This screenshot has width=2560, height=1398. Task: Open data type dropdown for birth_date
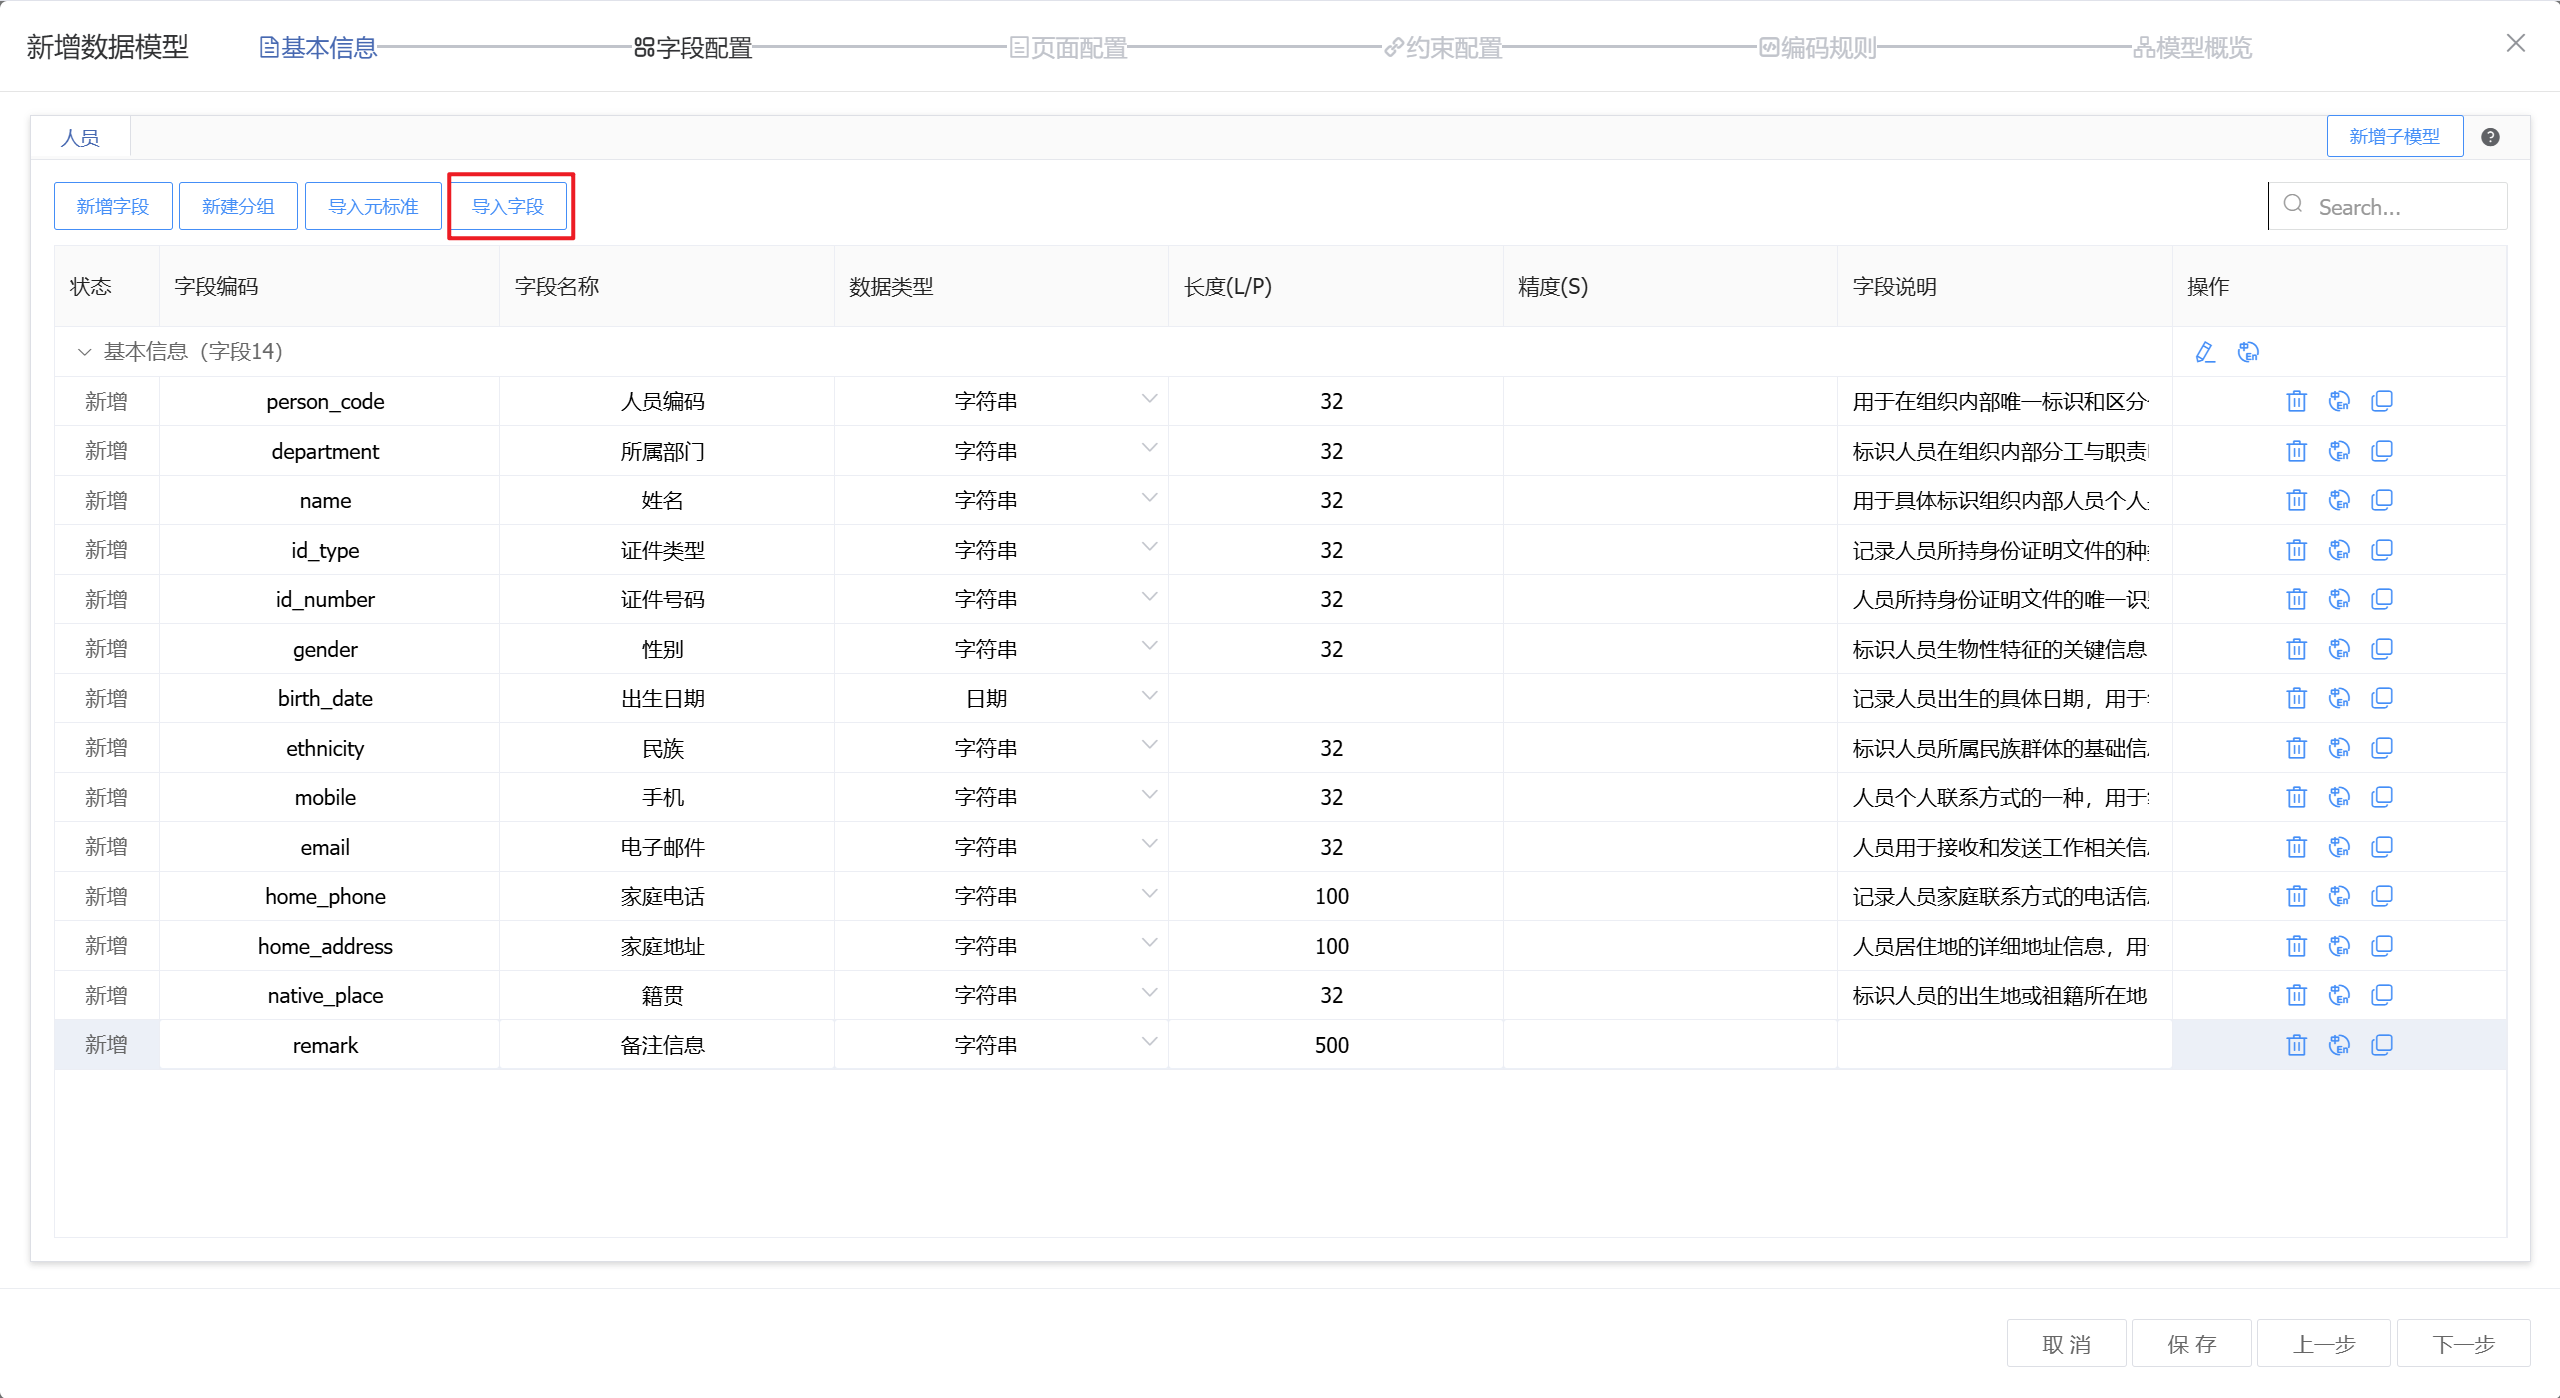point(1149,696)
